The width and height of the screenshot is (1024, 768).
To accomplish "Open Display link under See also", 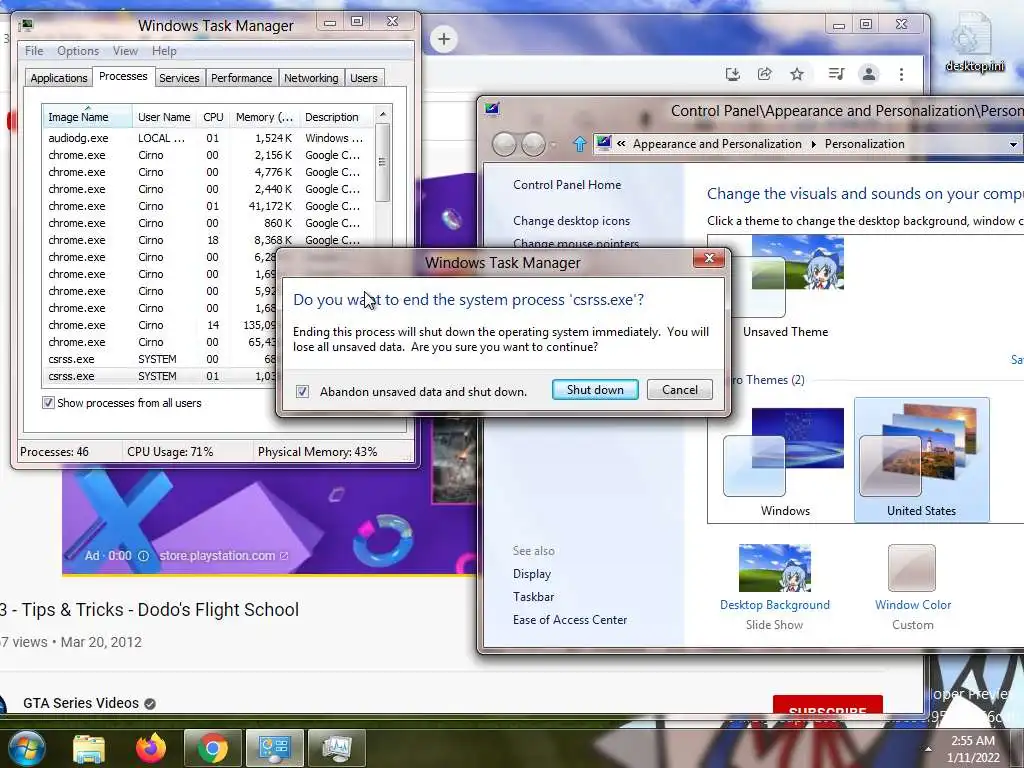I will coord(532,574).
